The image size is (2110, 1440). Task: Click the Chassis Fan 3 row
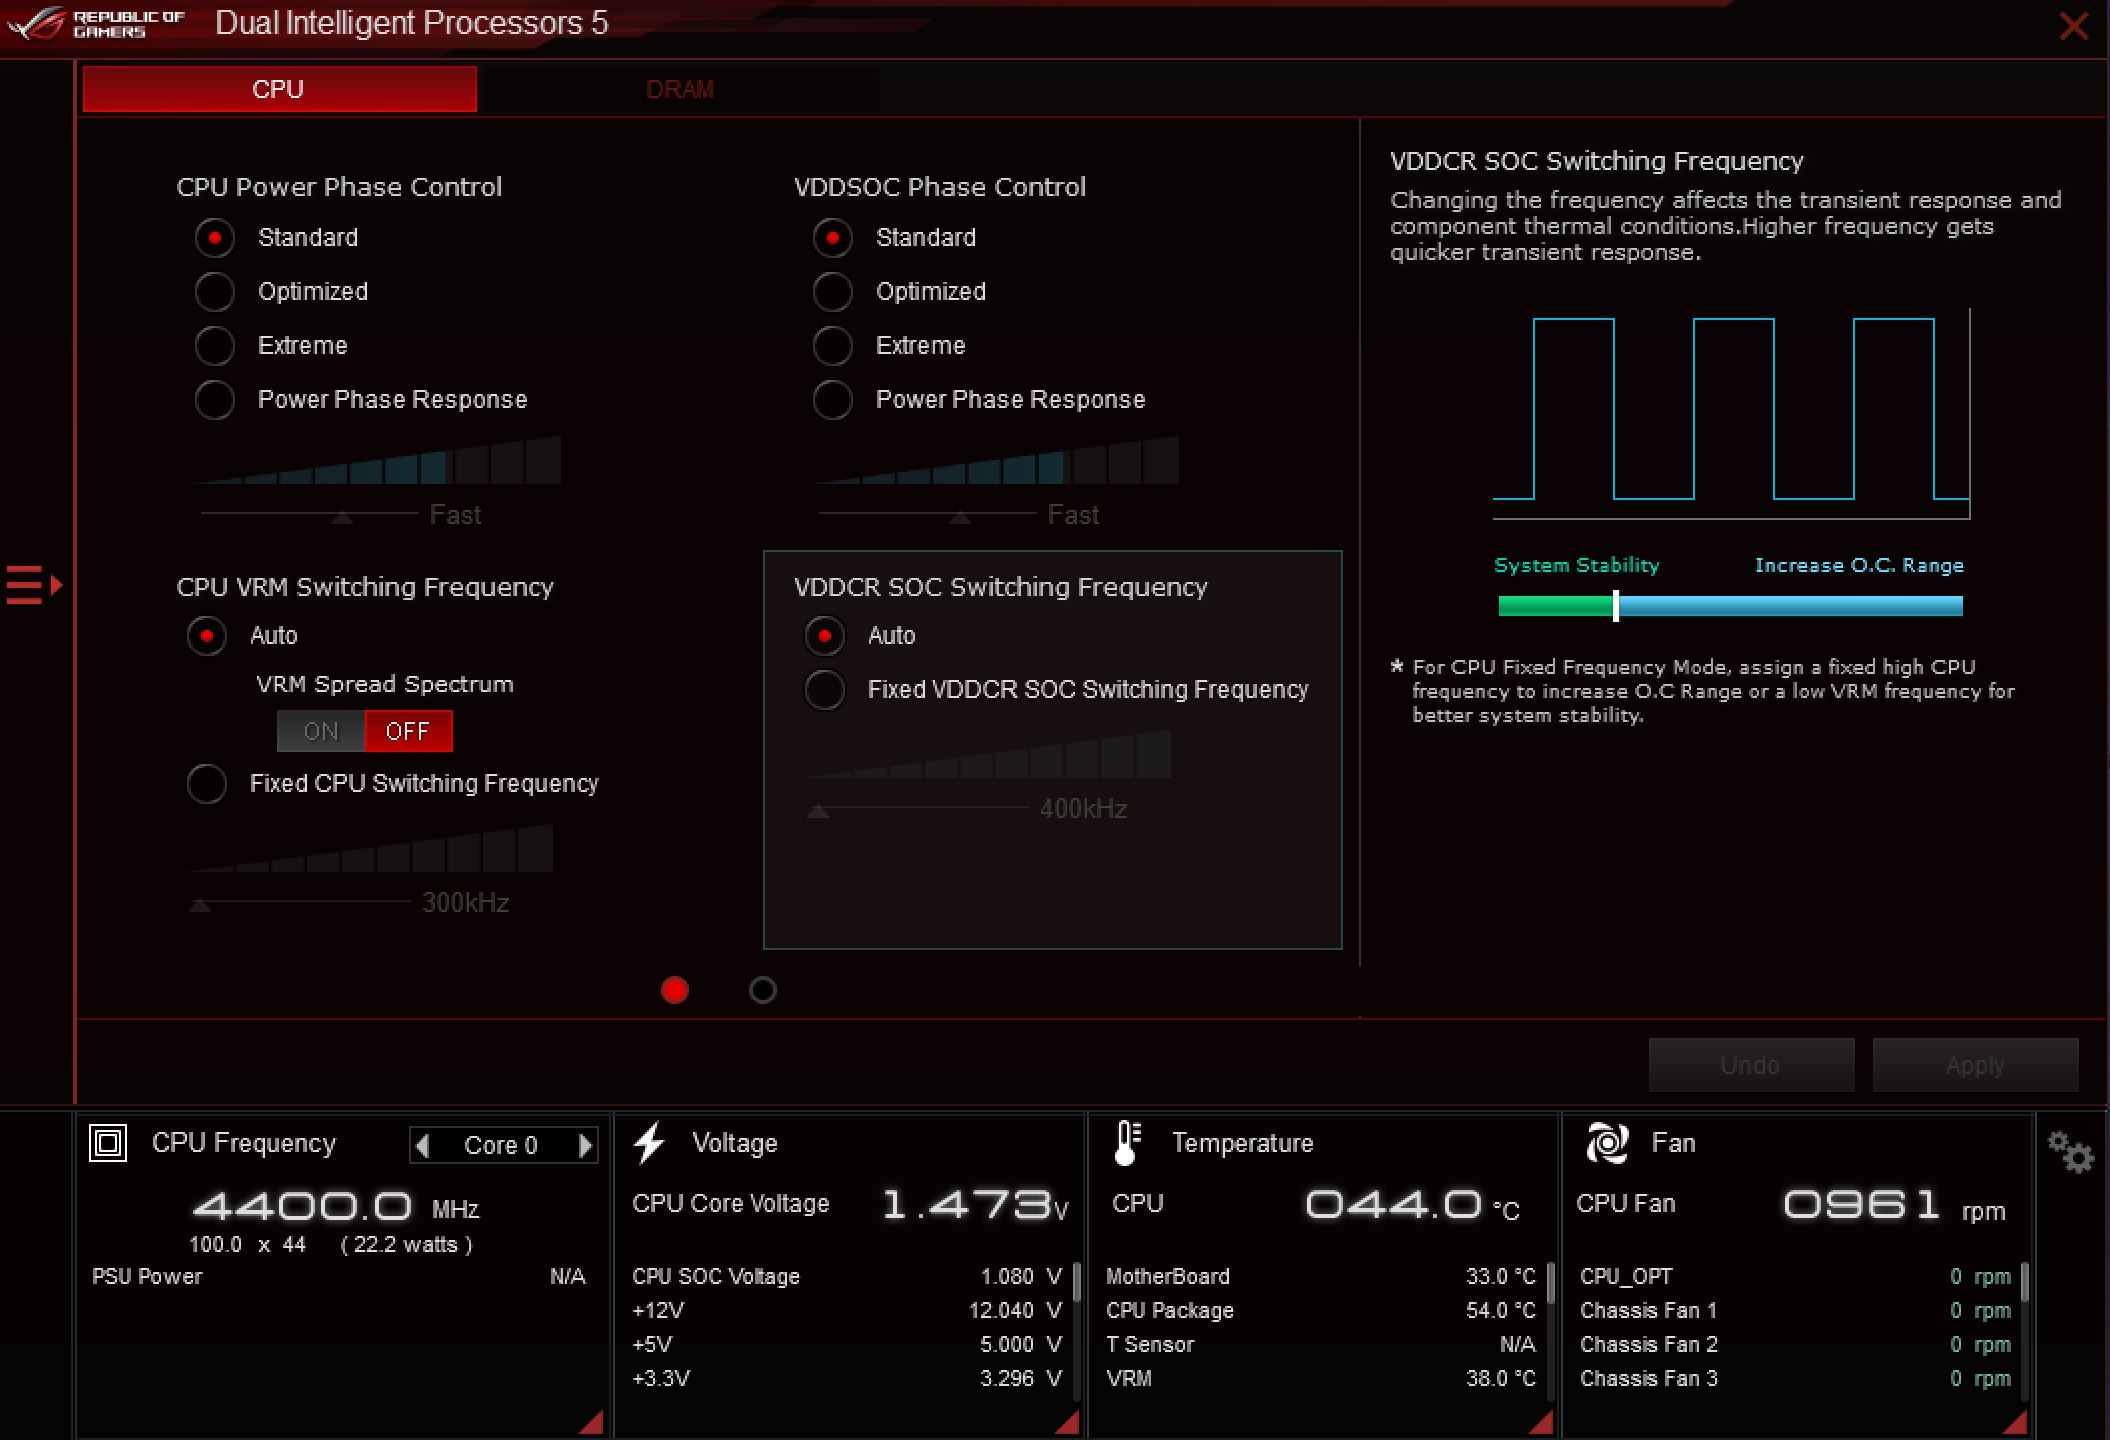pos(1795,1379)
